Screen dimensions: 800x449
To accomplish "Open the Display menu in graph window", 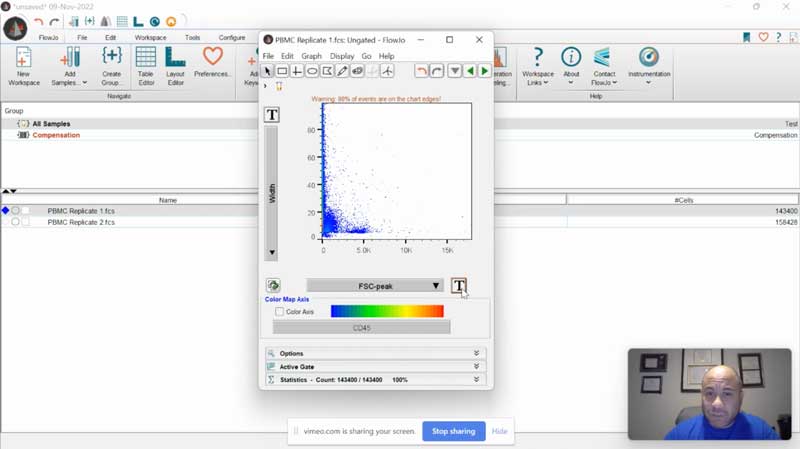I will pos(342,56).
